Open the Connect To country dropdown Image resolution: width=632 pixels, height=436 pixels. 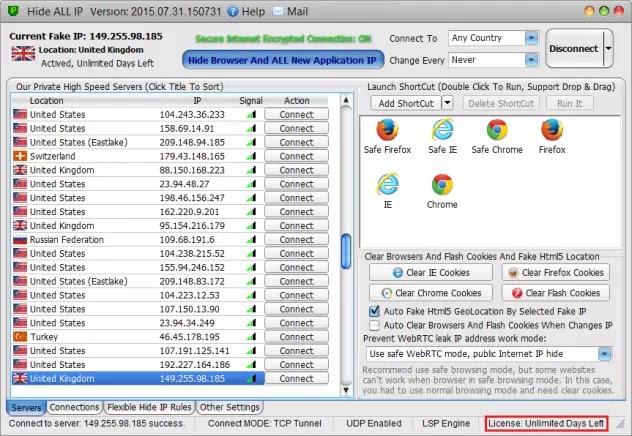click(x=532, y=38)
